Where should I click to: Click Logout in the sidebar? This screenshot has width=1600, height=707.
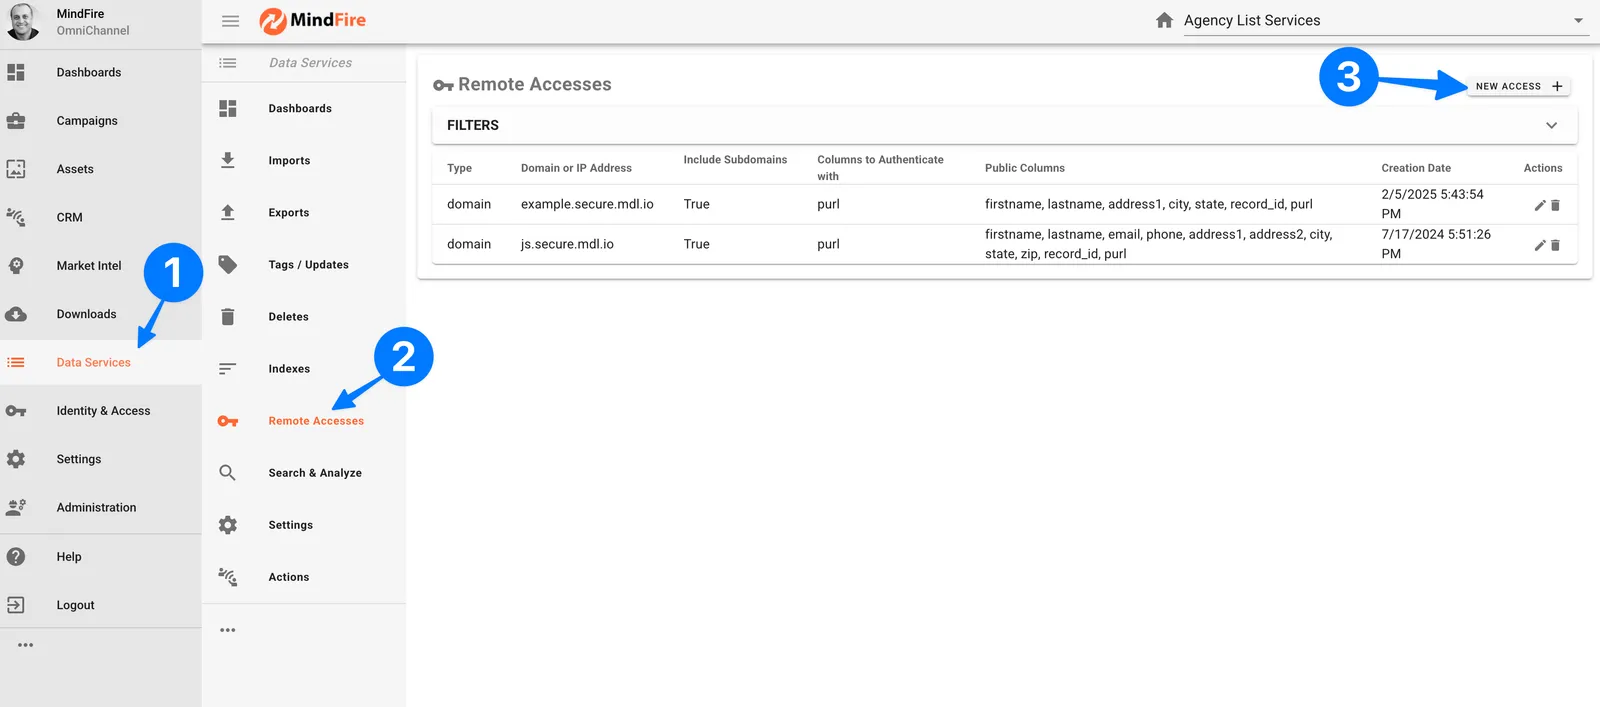pos(75,605)
